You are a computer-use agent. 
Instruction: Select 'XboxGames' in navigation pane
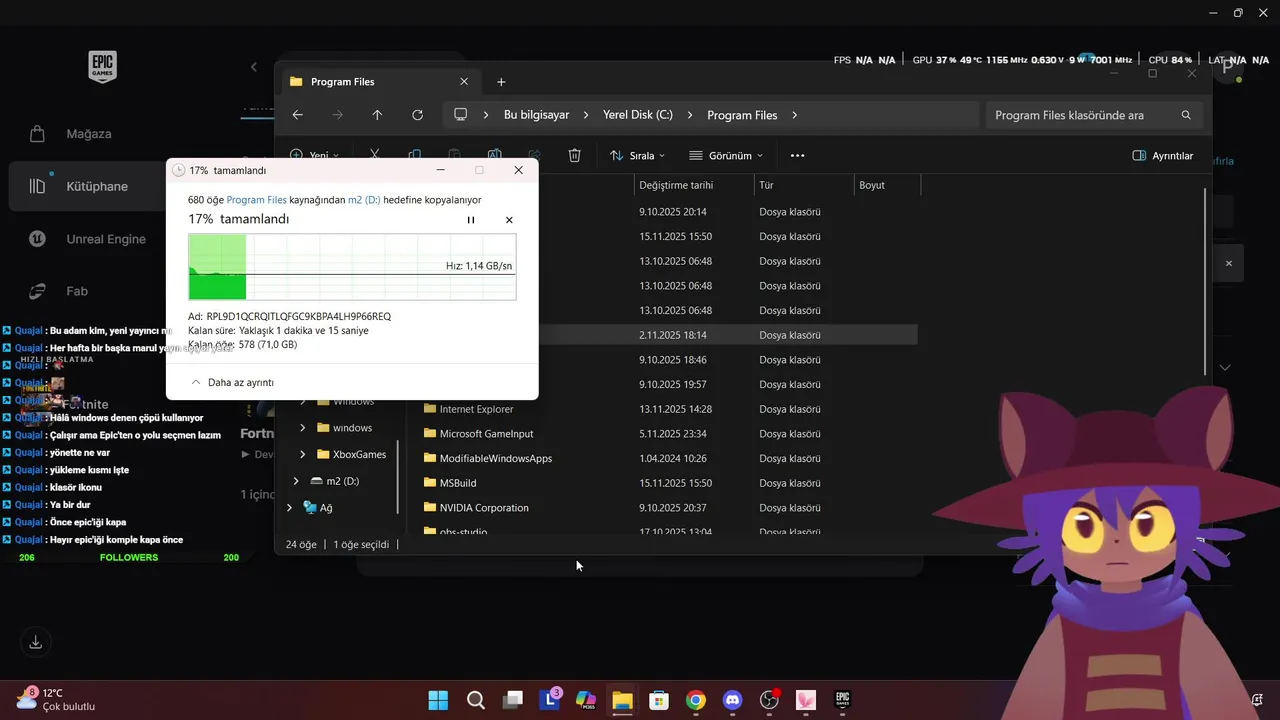point(359,454)
